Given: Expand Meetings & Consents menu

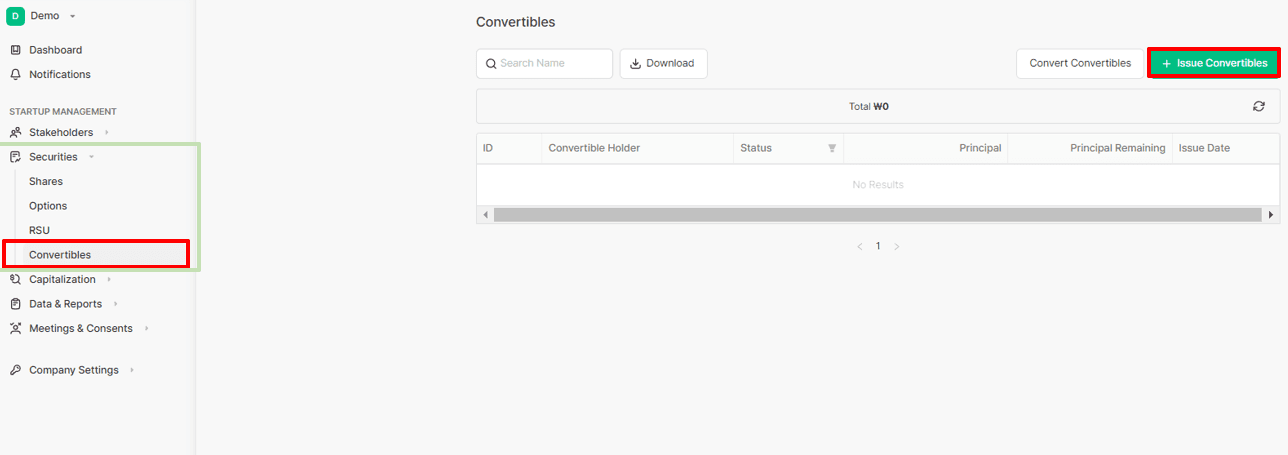Looking at the screenshot, I should coord(80,328).
